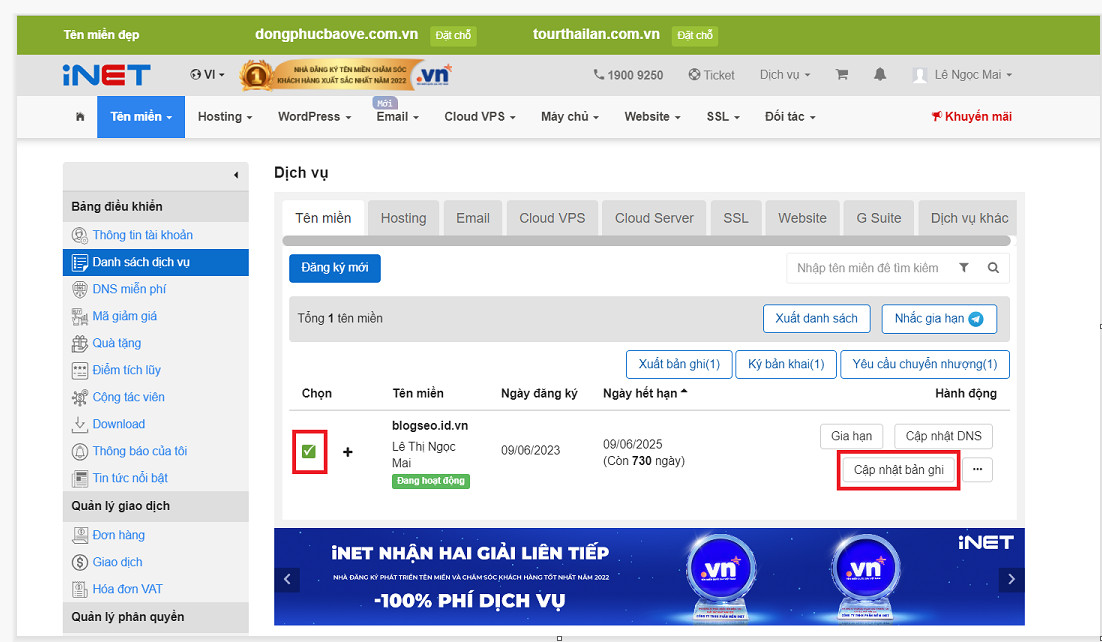
Task: Open more actions with the ellipsis icon
Action: pos(977,469)
